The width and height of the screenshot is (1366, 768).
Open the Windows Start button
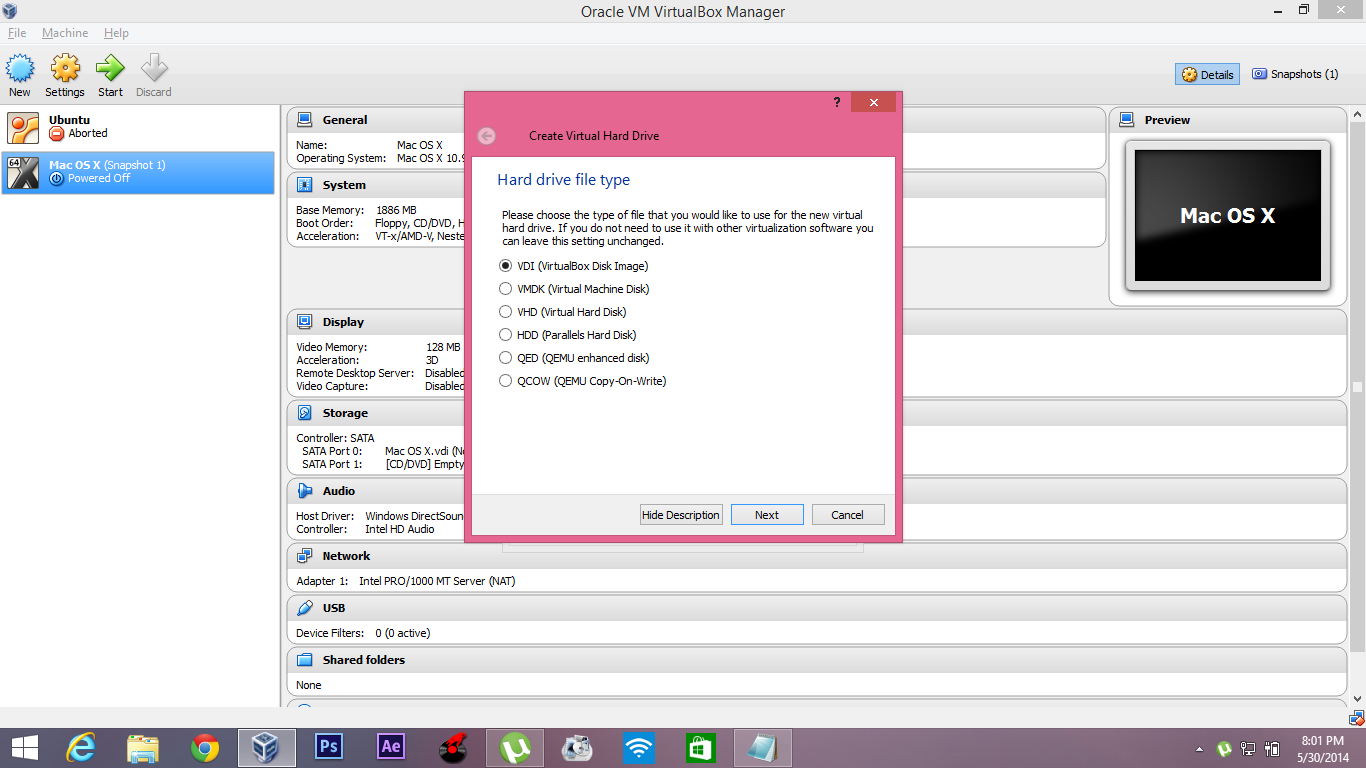pyautogui.click(x=24, y=748)
